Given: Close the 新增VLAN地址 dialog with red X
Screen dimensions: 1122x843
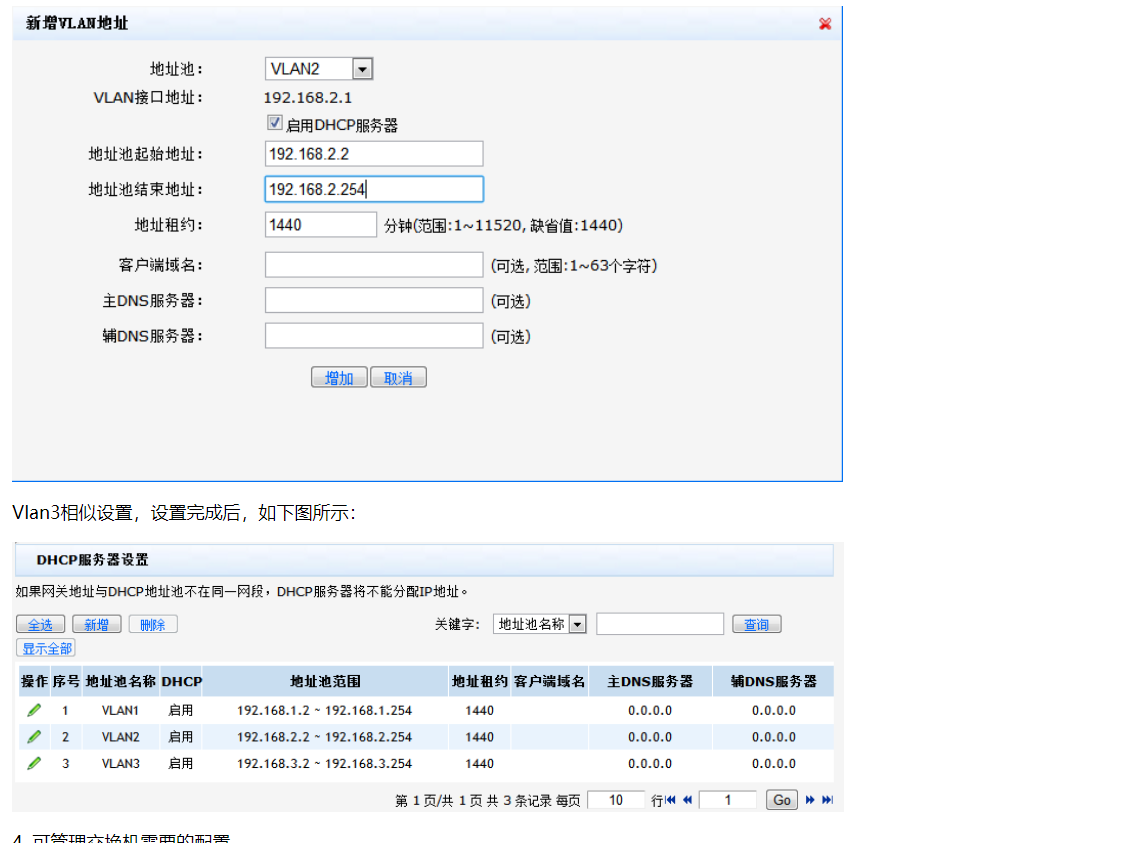Looking at the screenshot, I should [x=825, y=24].
